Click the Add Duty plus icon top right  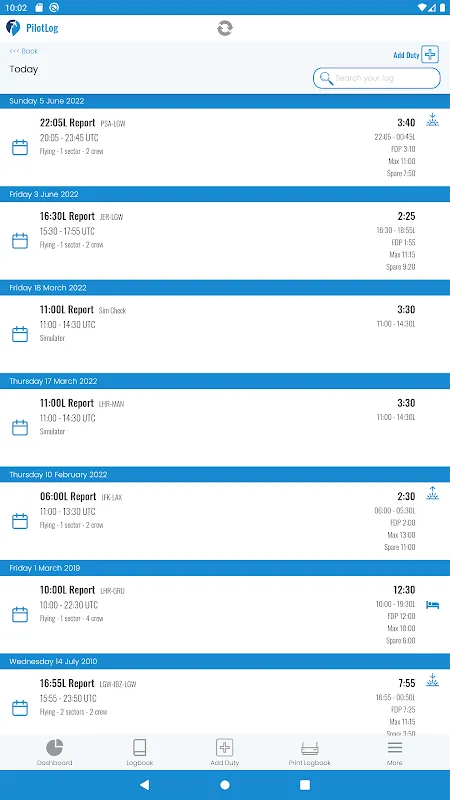pyautogui.click(x=430, y=54)
